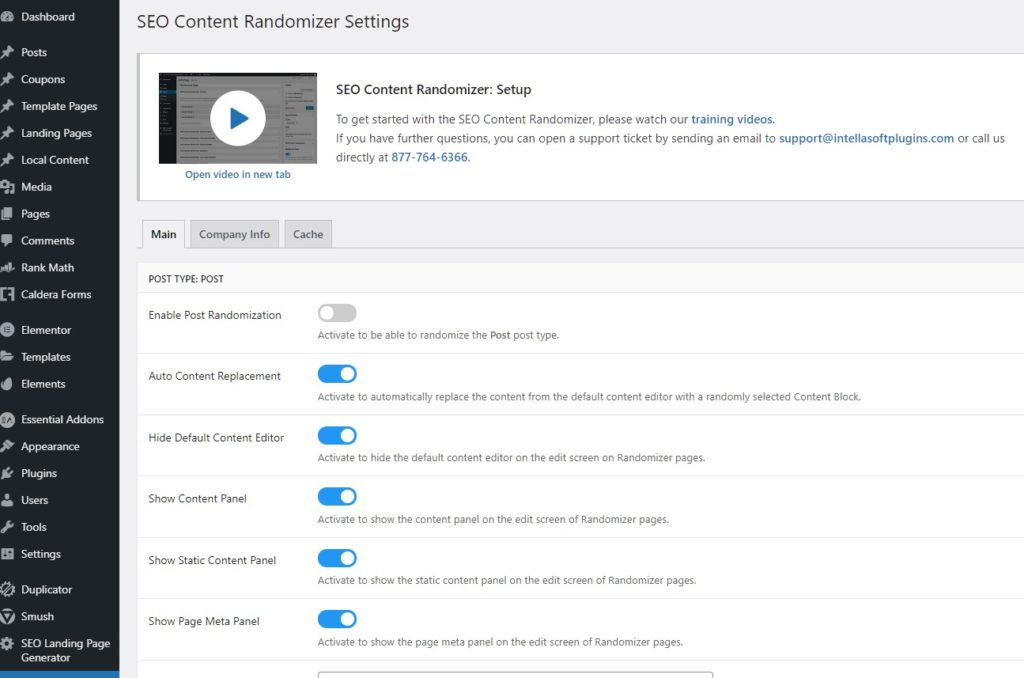The image size is (1024, 678).
Task: Open the Smush plugin
Action: [x=40, y=616]
